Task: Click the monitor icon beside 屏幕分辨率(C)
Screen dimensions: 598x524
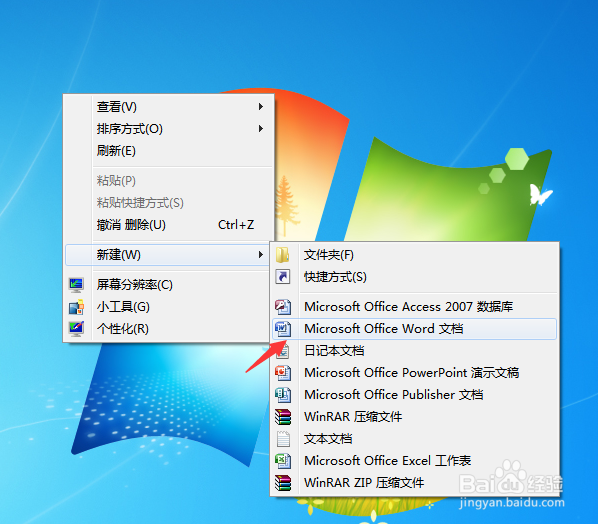Action: (76, 285)
